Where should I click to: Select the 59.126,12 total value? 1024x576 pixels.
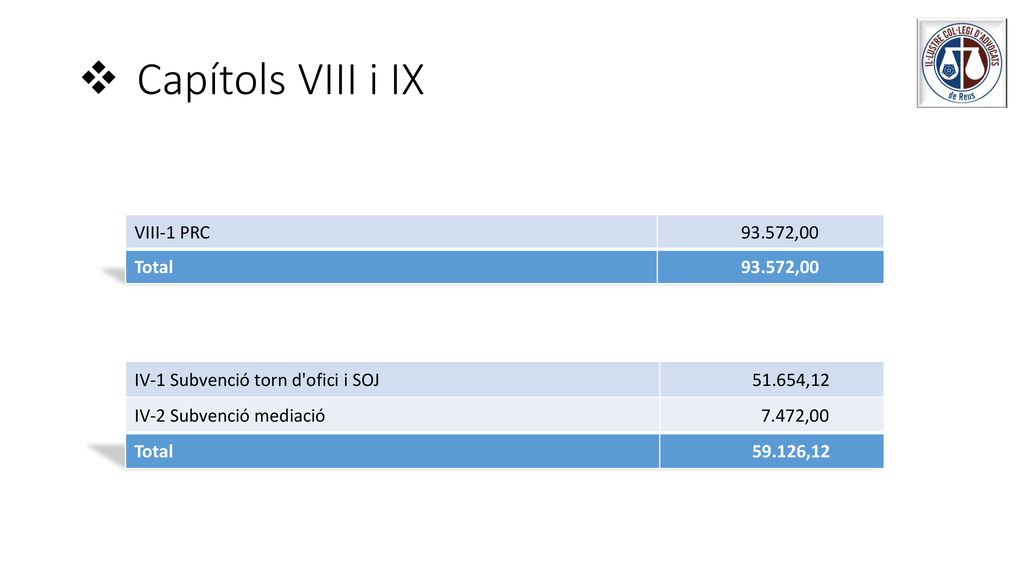point(790,451)
